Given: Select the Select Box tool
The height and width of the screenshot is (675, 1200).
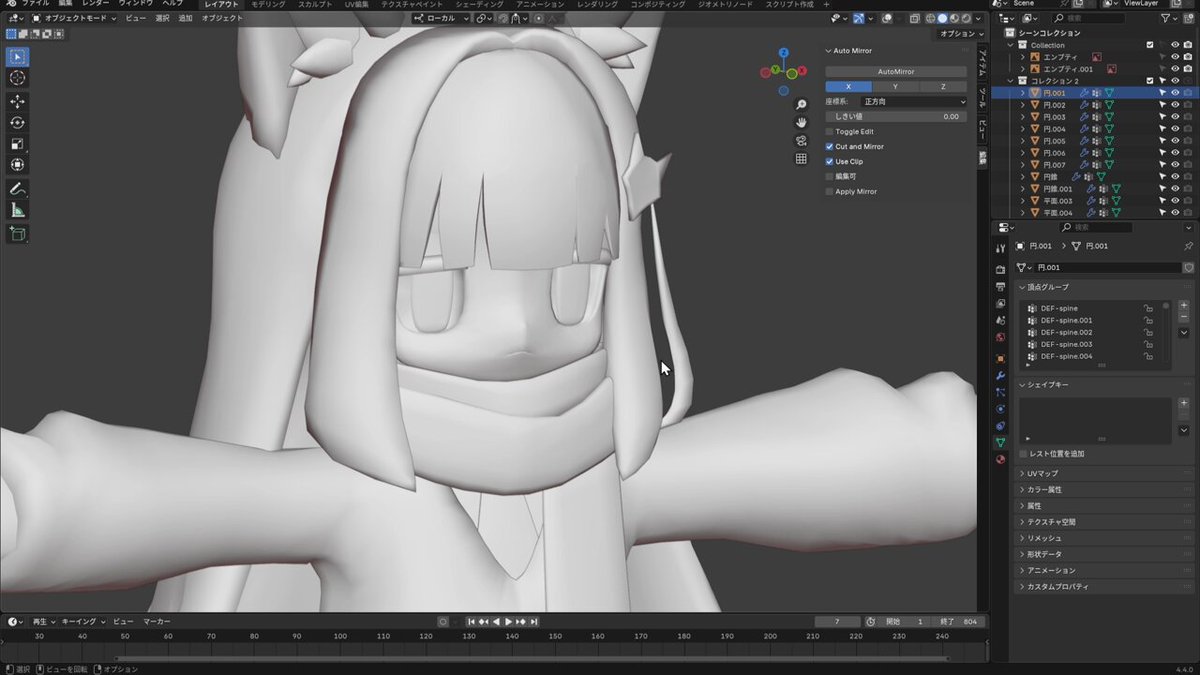Looking at the screenshot, I should pyautogui.click(x=17, y=57).
